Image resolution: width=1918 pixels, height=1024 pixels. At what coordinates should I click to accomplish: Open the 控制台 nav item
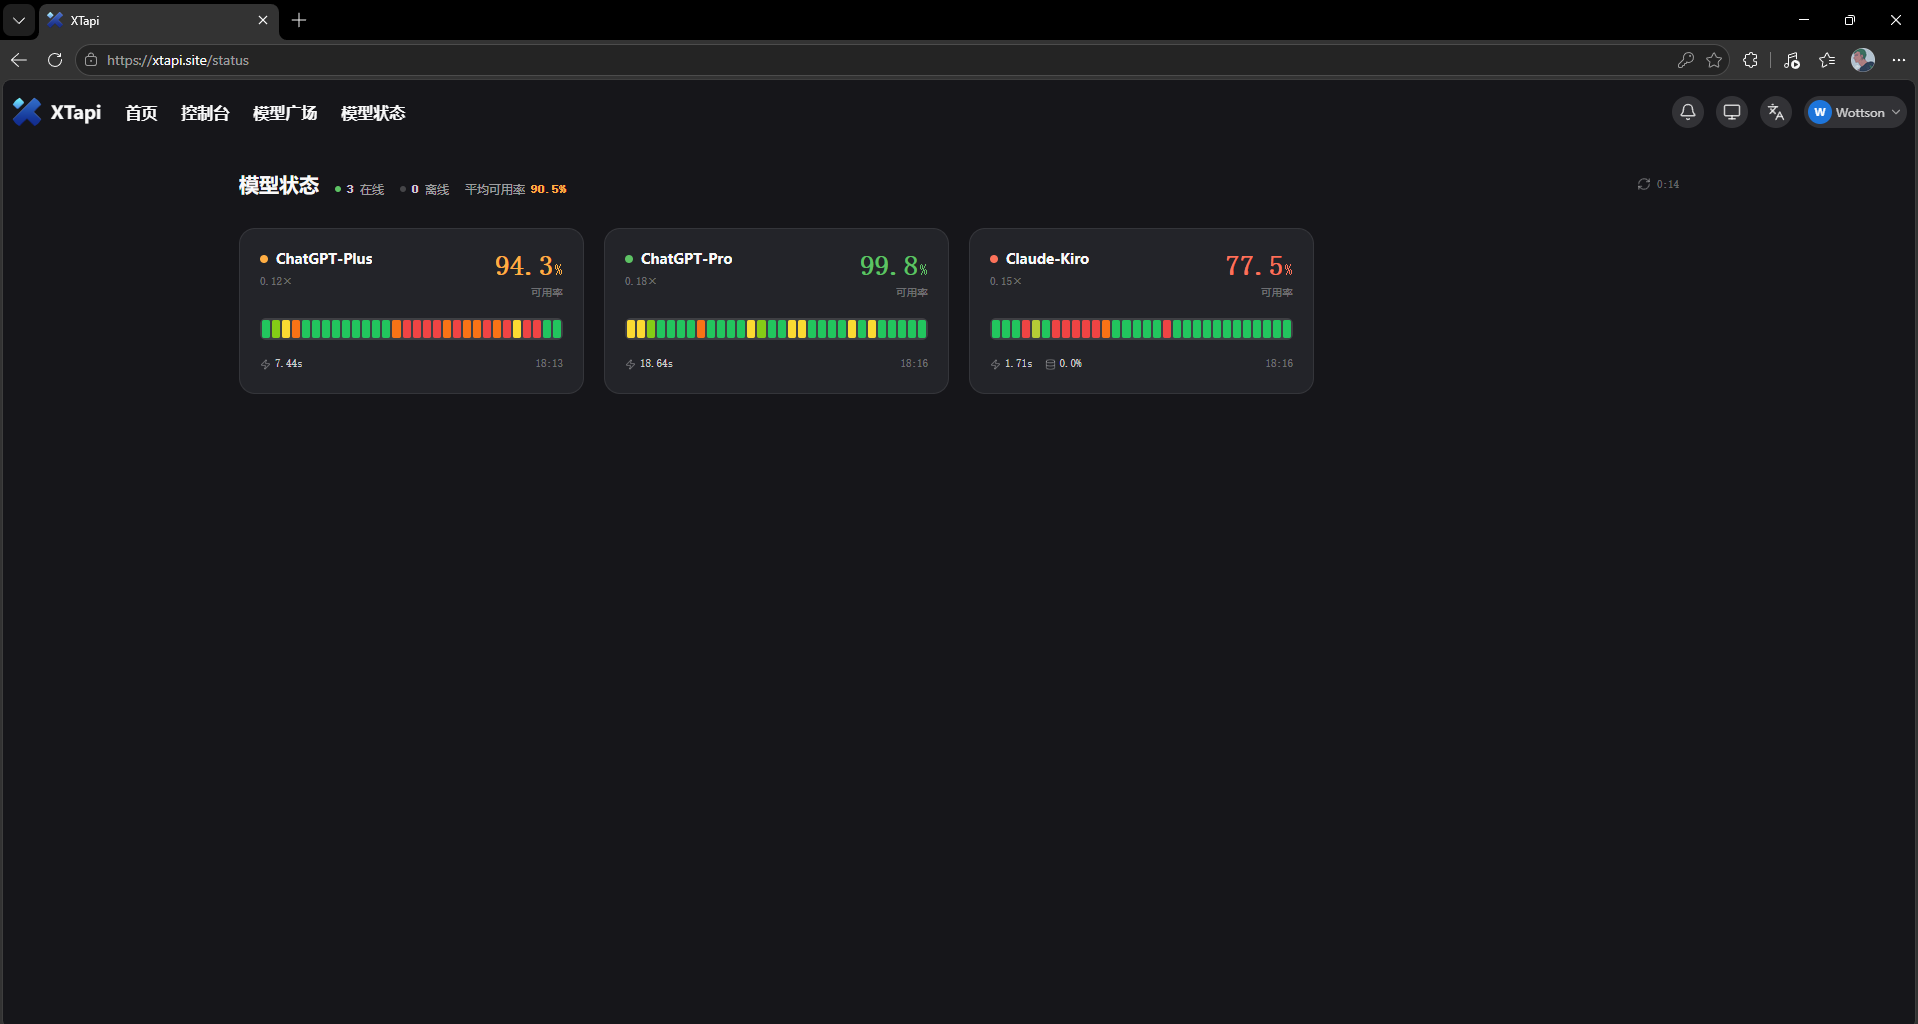tap(205, 113)
